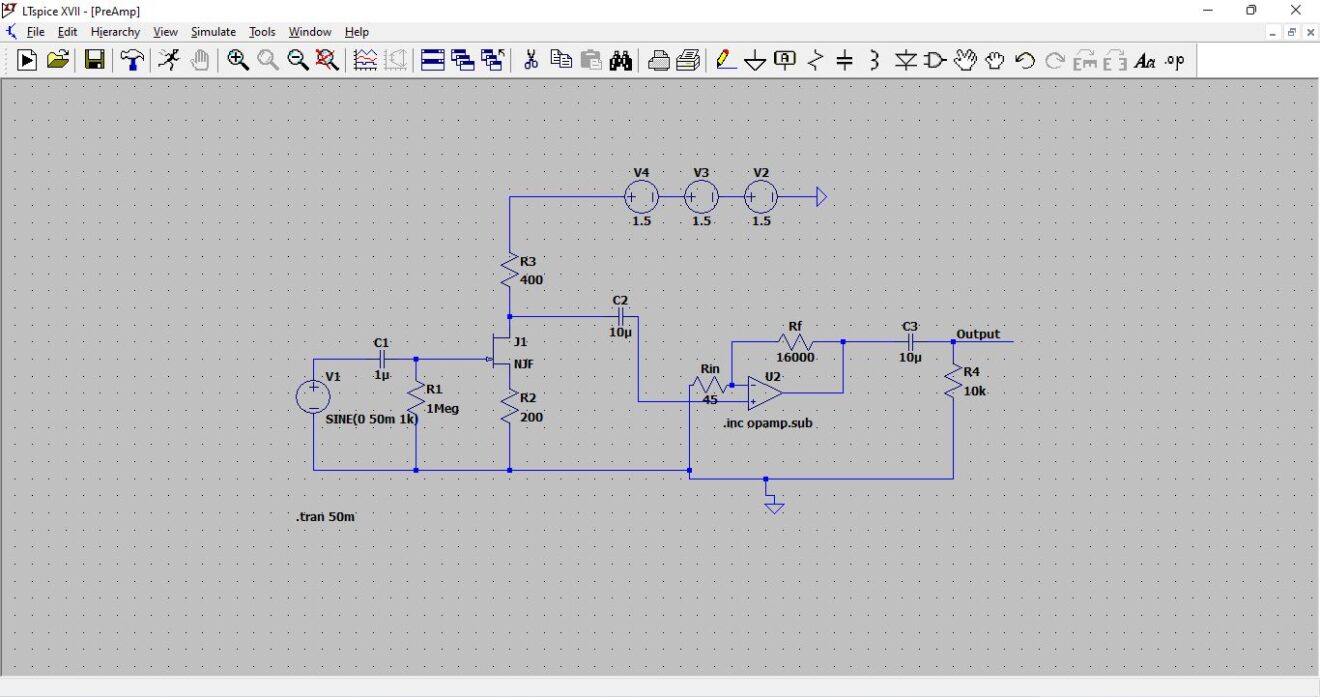Open the Simulate menu
Viewport: 1320px width, 697px height.
tap(213, 31)
